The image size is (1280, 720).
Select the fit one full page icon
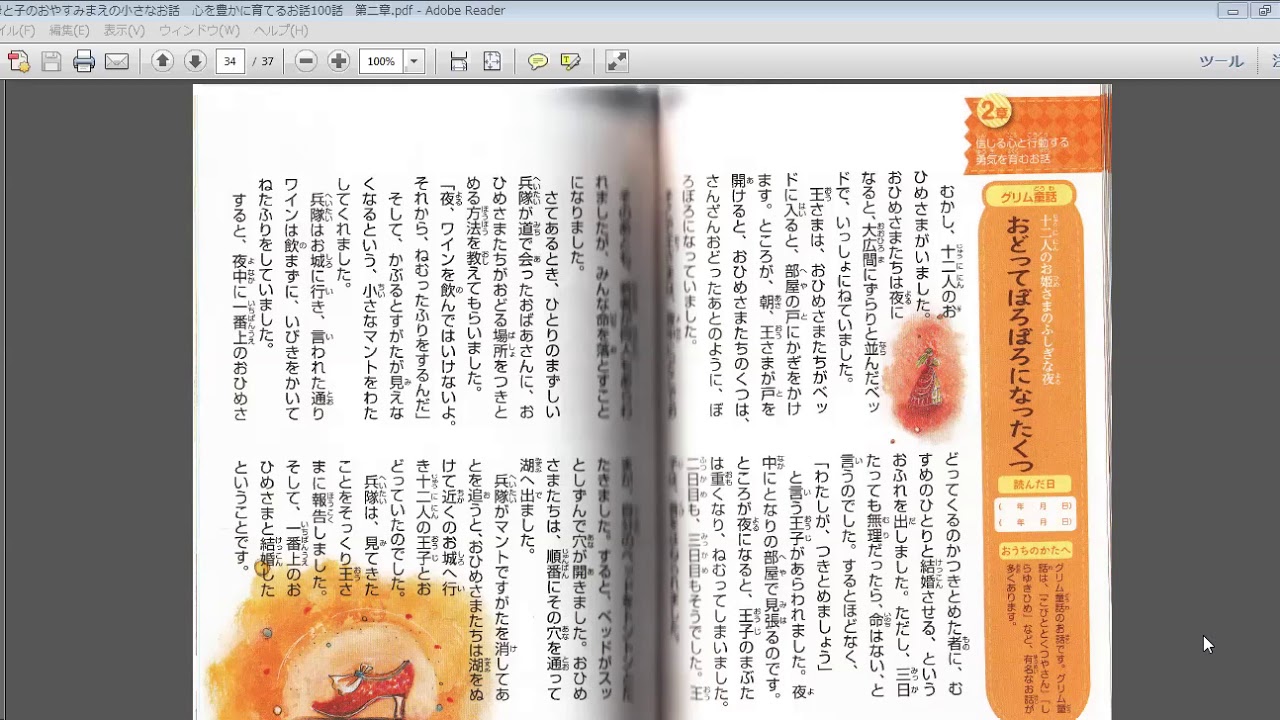[x=492, y=62]
